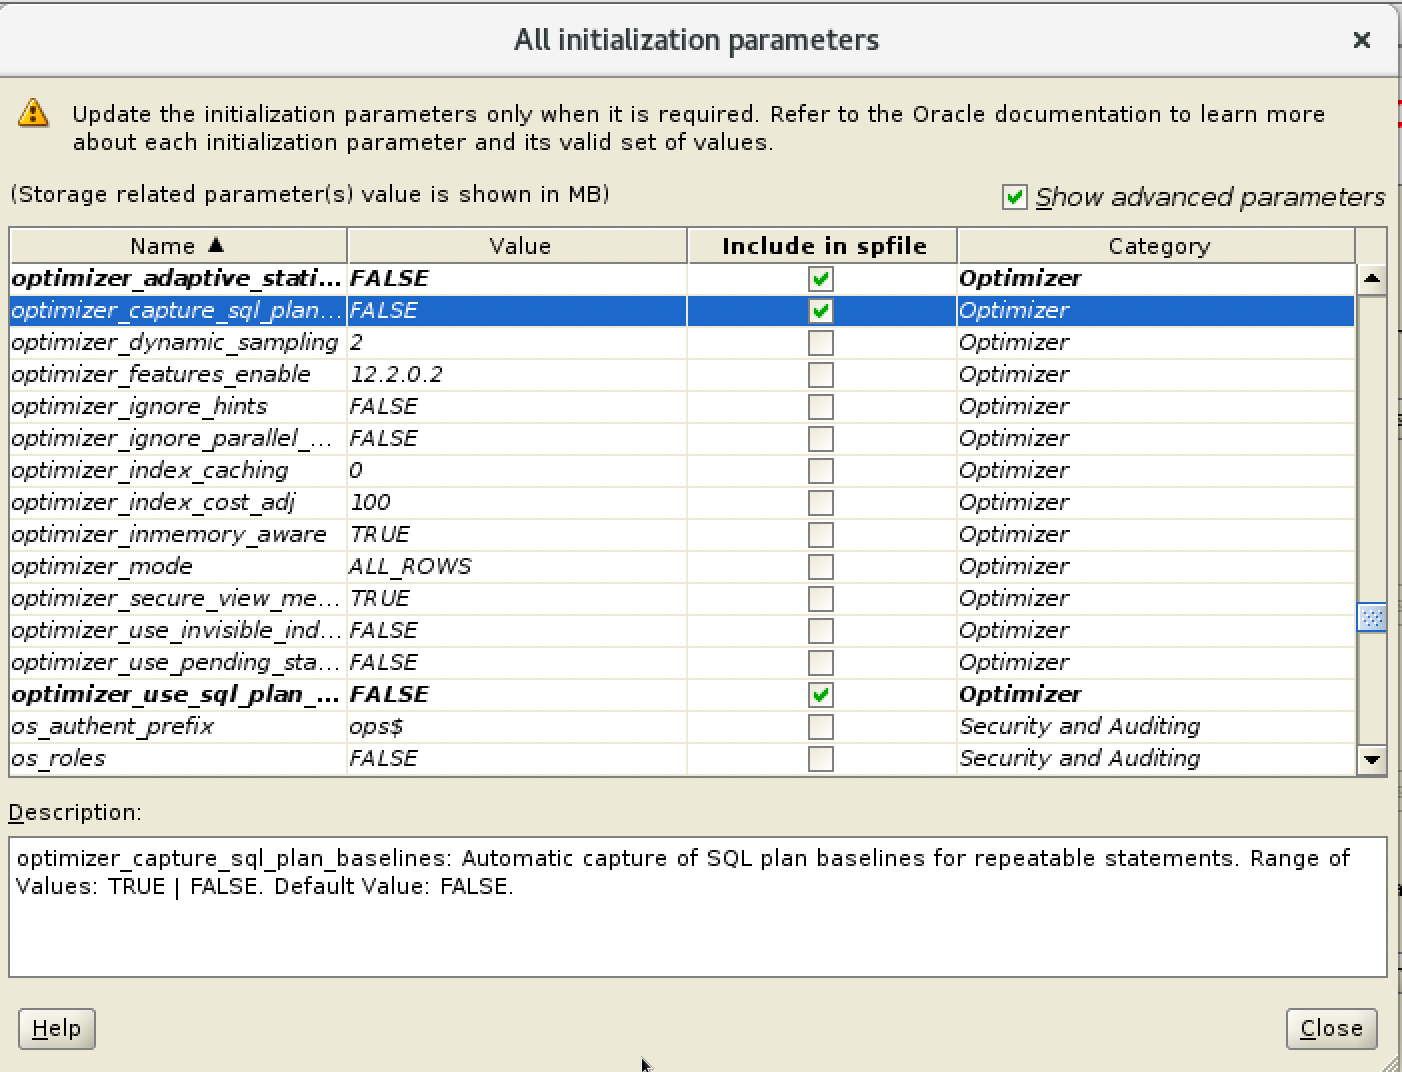
Task: Check spfile box for optimizer_dynamic_sampling
Action: (x=821, y=343)
